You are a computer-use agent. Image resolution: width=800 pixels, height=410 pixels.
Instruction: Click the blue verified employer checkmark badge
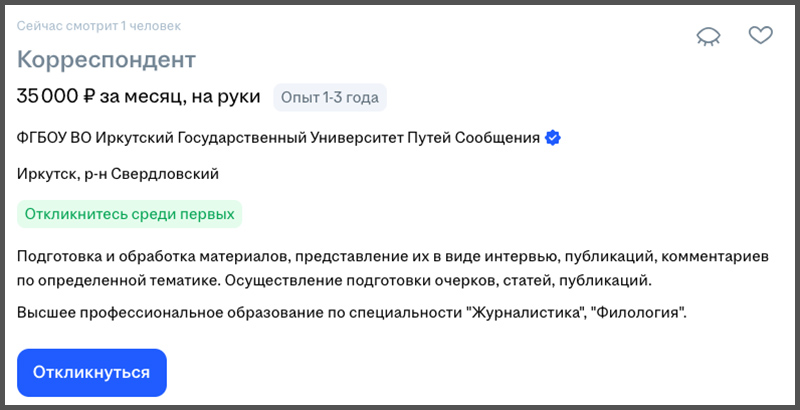[552, 137]
